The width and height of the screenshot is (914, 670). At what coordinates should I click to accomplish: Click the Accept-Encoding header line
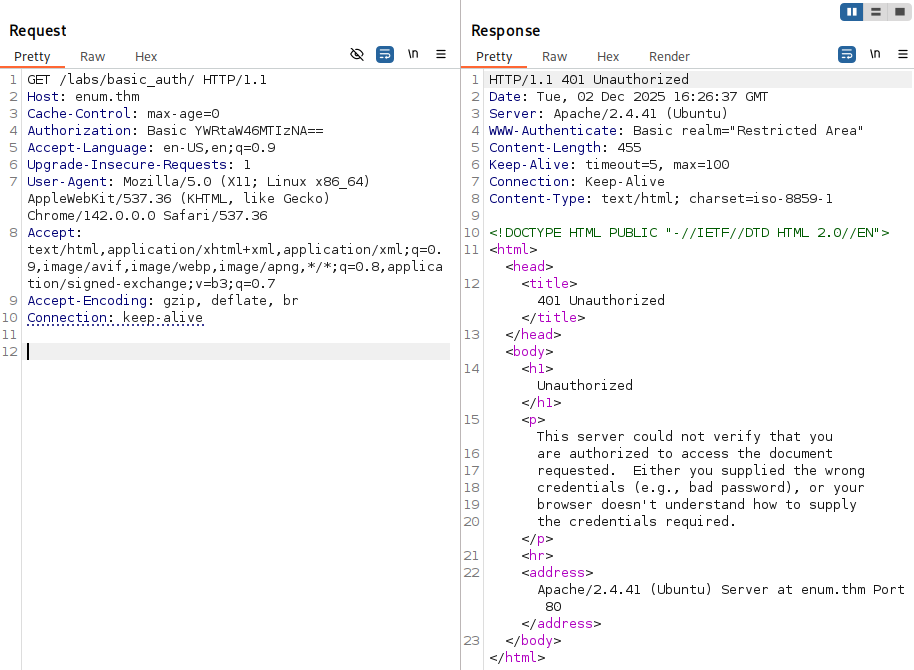pyautogui.click(x=163, y=300)
